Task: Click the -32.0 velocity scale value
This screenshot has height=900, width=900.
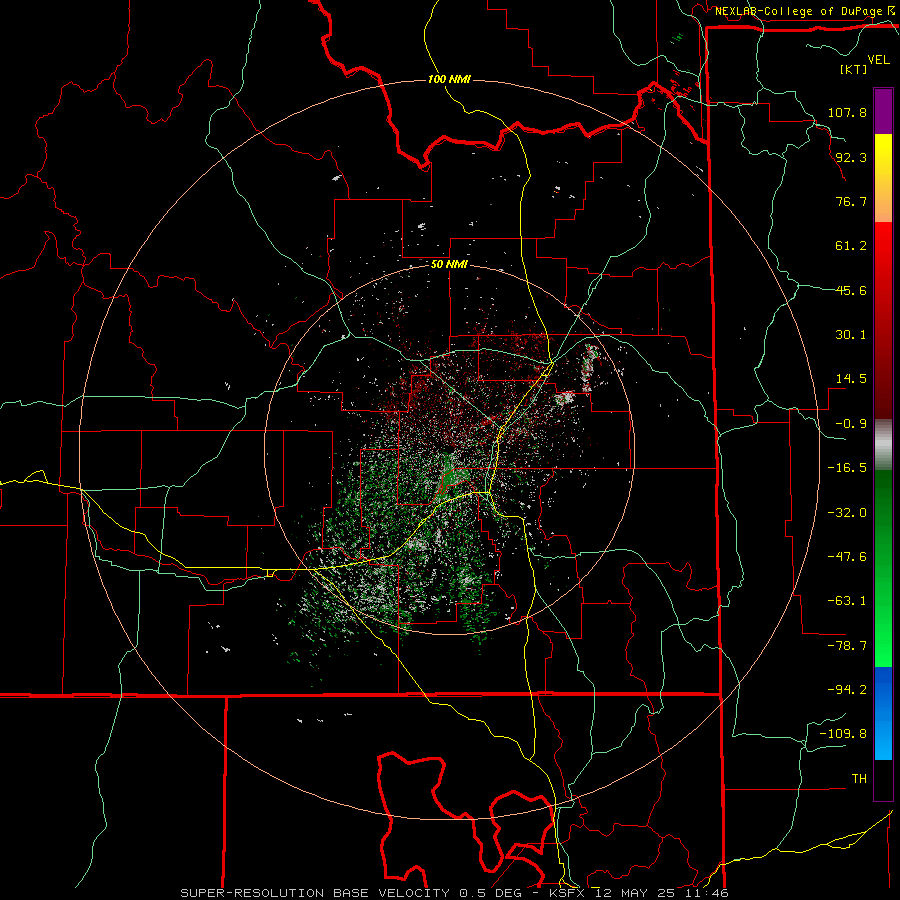Action: coord(847,513)
